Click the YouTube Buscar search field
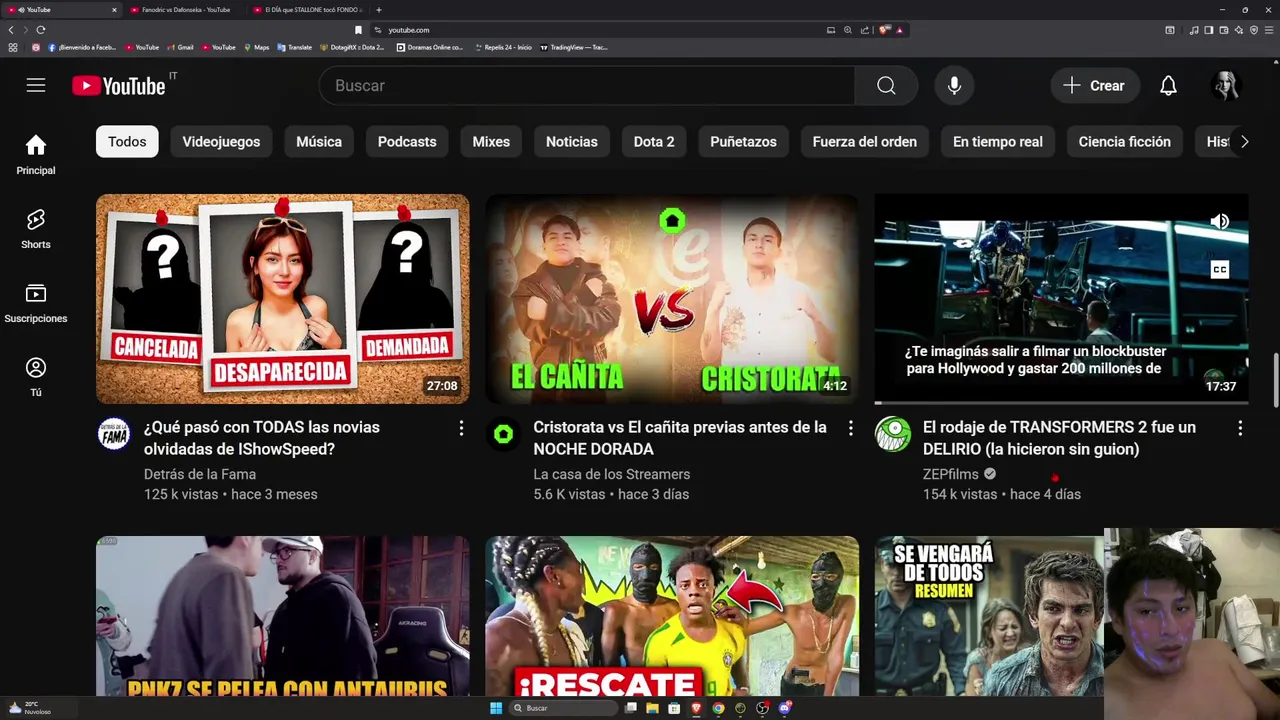This screenshot has width=1280, height=720. click(x=587, y=86)
